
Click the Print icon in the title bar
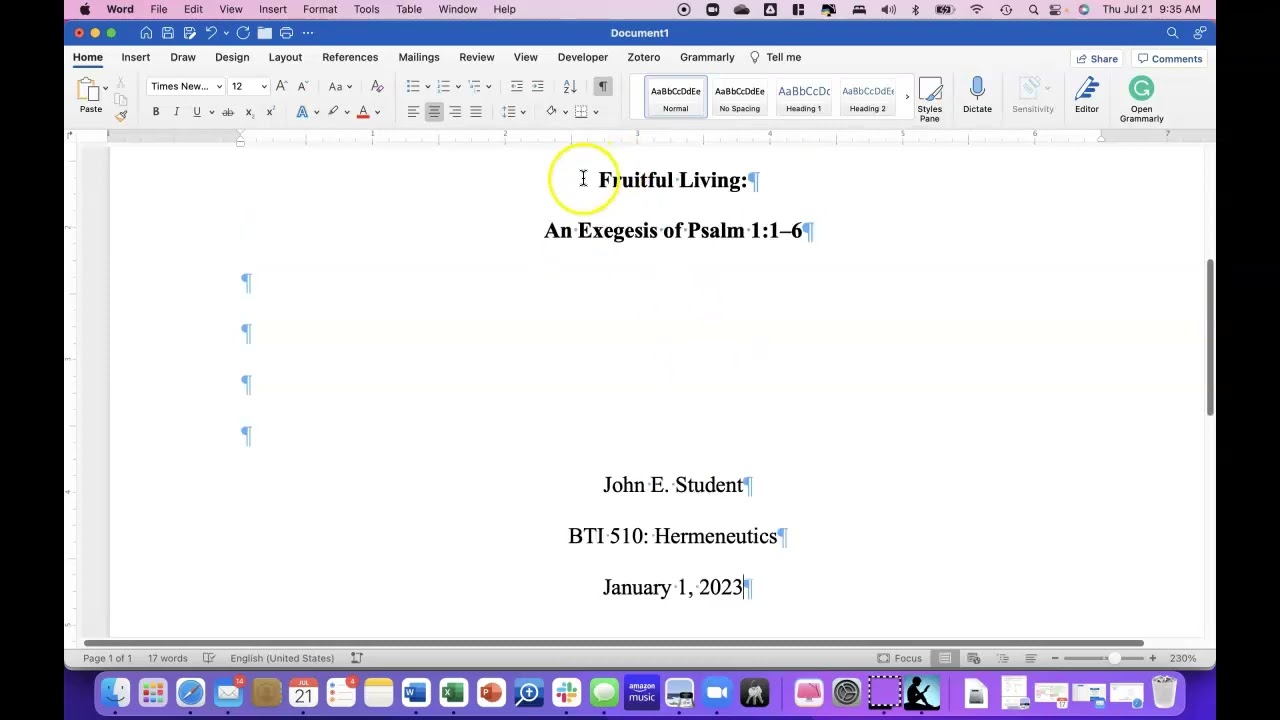tap(286, 33)
